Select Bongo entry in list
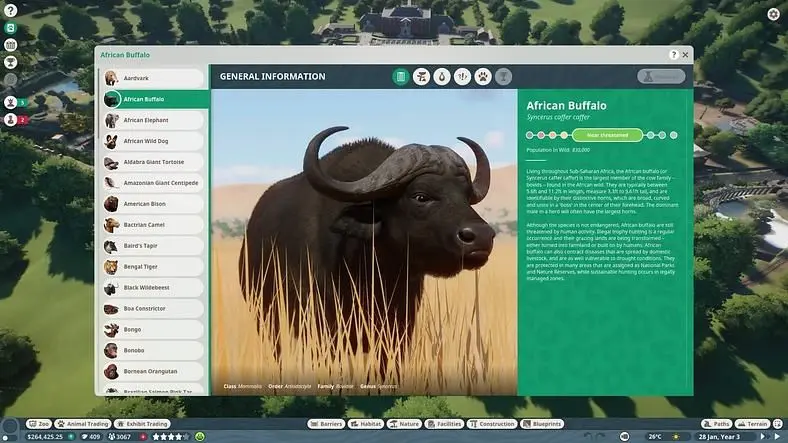Viewport: 788px width, 443px height. [153, 329]
